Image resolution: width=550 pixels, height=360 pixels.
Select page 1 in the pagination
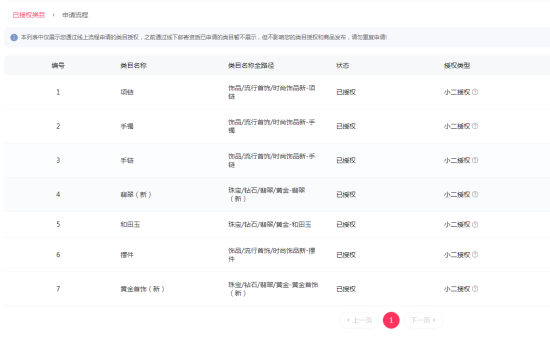coord(391,320)
